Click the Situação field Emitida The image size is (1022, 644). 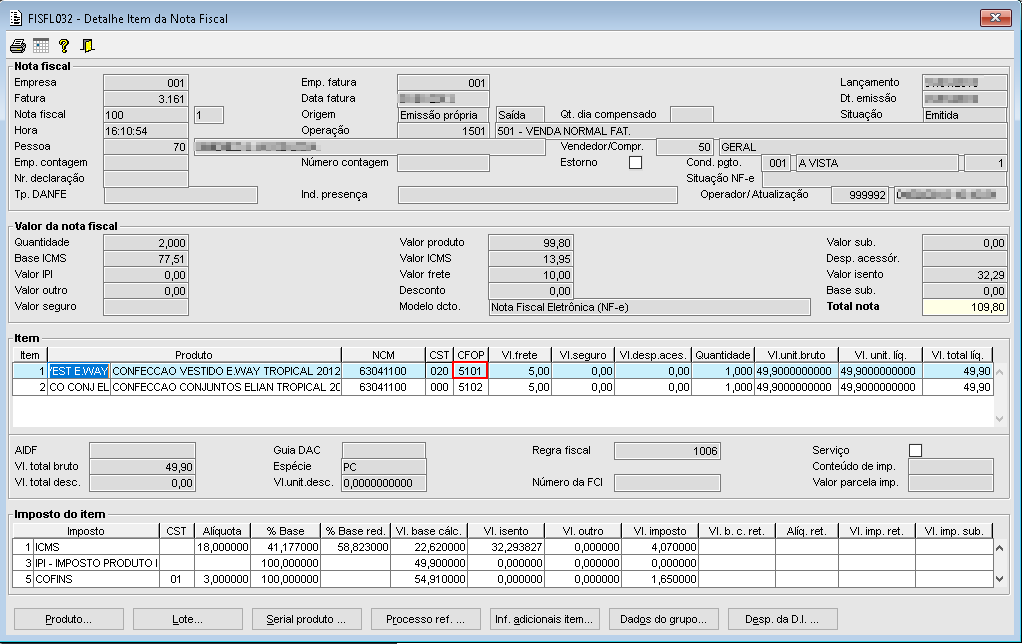[x=965, y=115]
